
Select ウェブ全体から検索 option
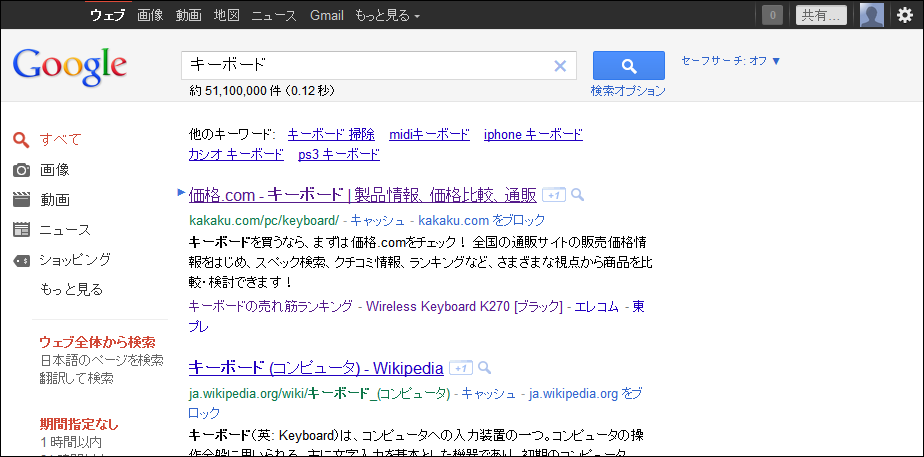coord(98,342)
